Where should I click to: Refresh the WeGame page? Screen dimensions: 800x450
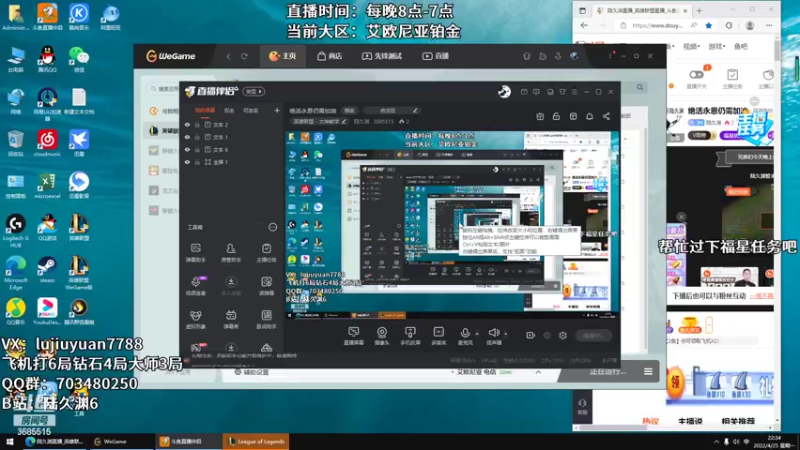[244, 56]
